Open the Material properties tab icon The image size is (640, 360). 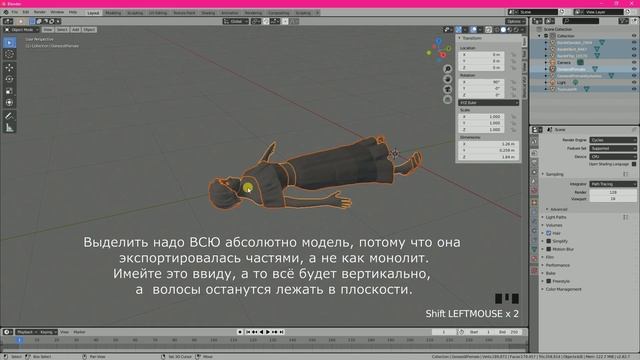point(534,259)
